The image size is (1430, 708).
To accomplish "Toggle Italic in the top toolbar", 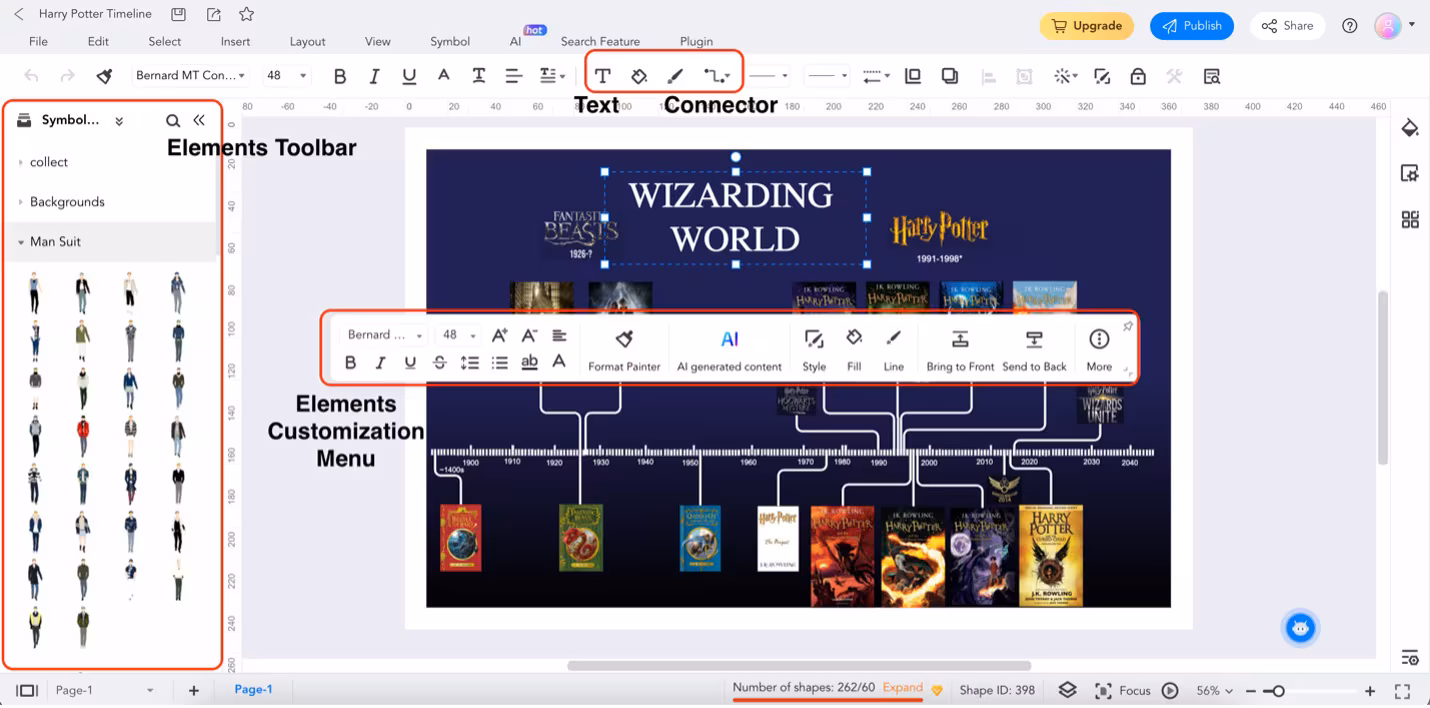I will tap(374, 76).
